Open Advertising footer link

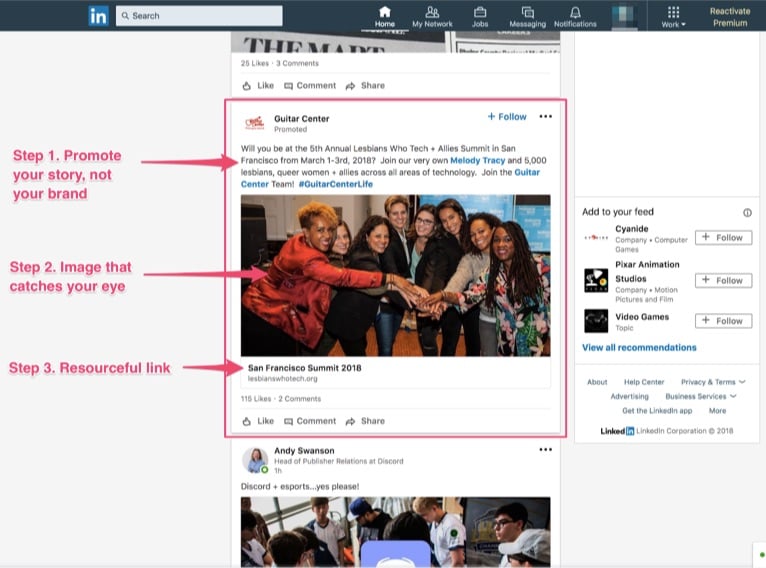pos(629,396)
